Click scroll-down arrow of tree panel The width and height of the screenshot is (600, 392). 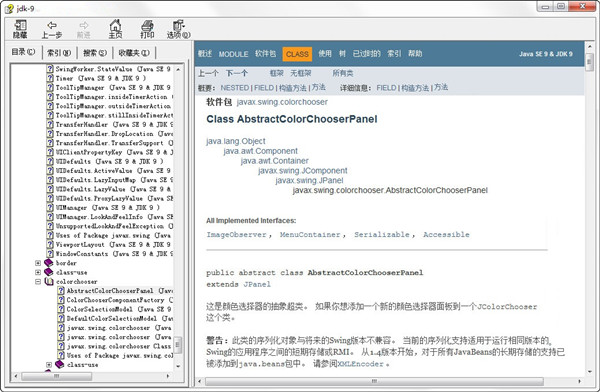coord(178,366)
